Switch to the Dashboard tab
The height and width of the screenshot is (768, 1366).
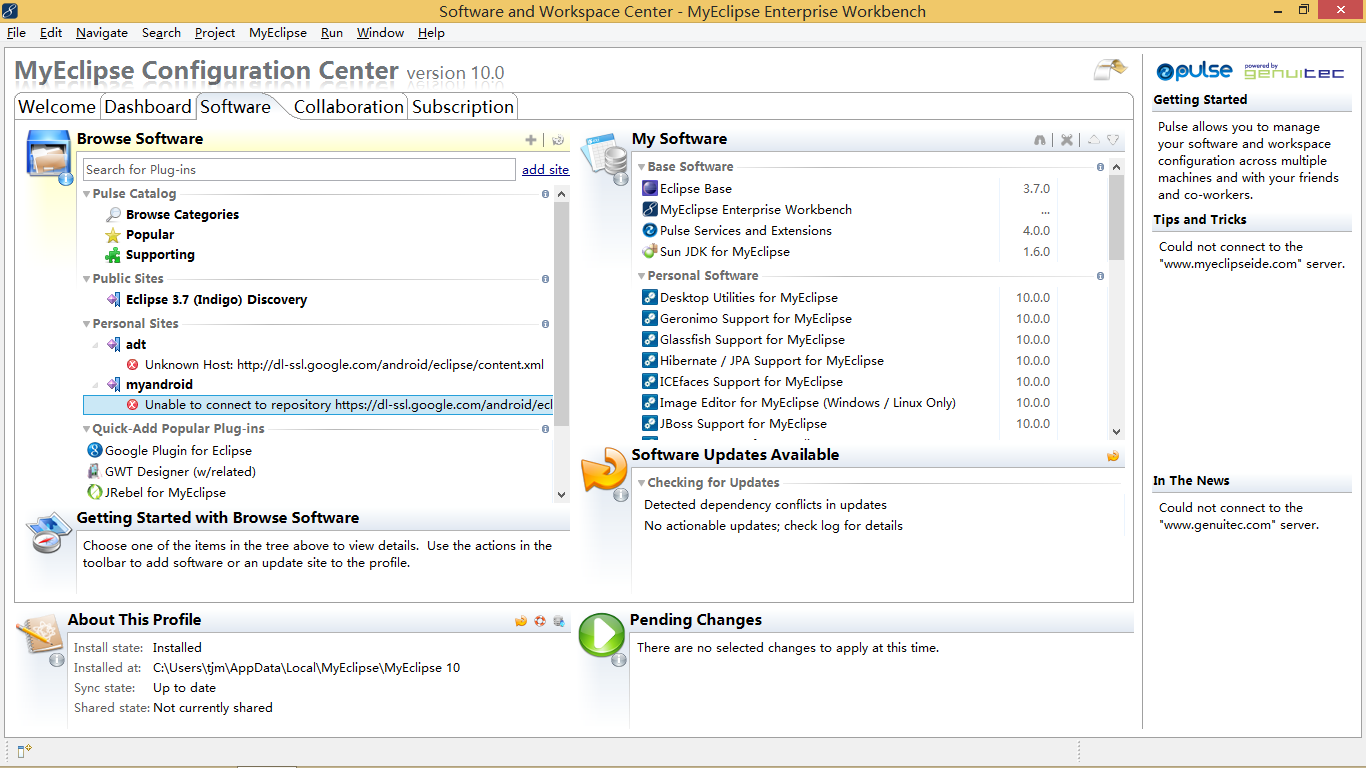[x=148, y=107]
